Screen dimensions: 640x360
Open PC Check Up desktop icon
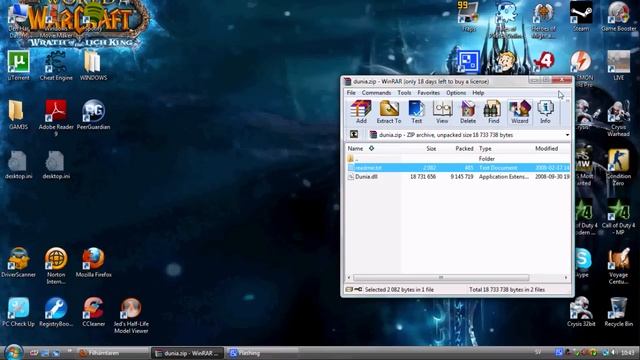point(18,312)
